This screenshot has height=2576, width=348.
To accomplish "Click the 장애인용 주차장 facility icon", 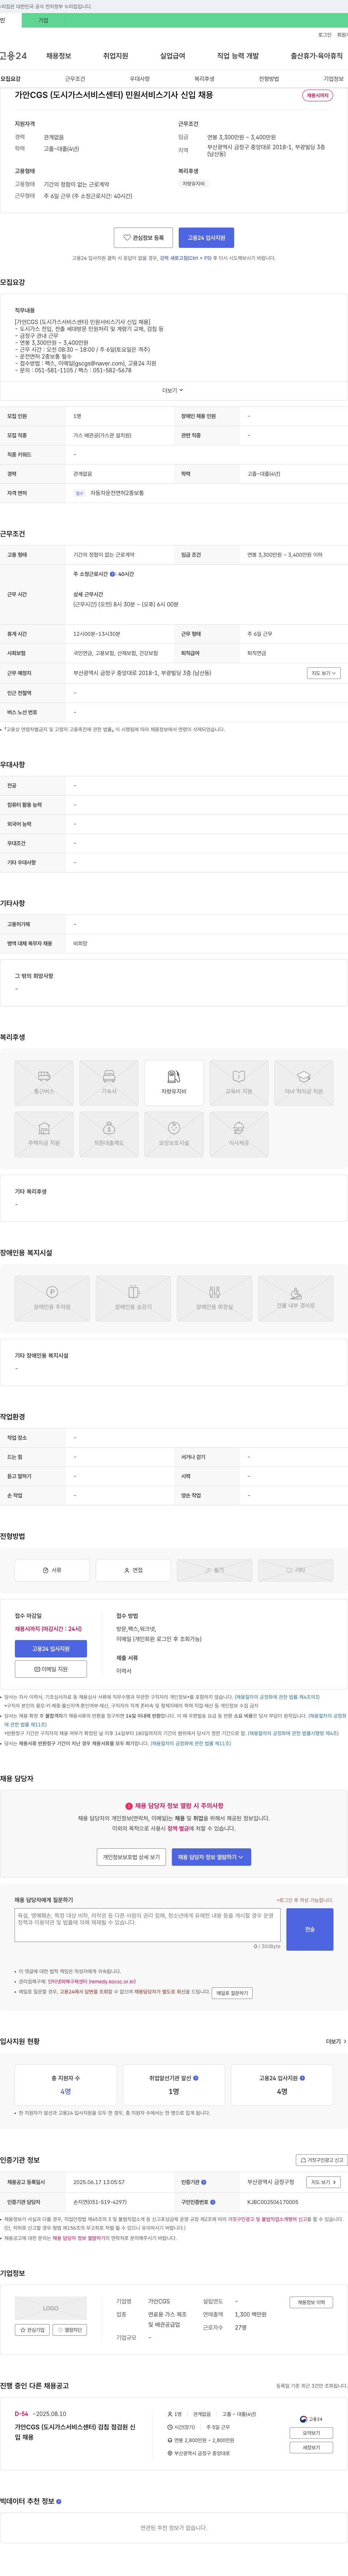I will [x=52, y=1298].
